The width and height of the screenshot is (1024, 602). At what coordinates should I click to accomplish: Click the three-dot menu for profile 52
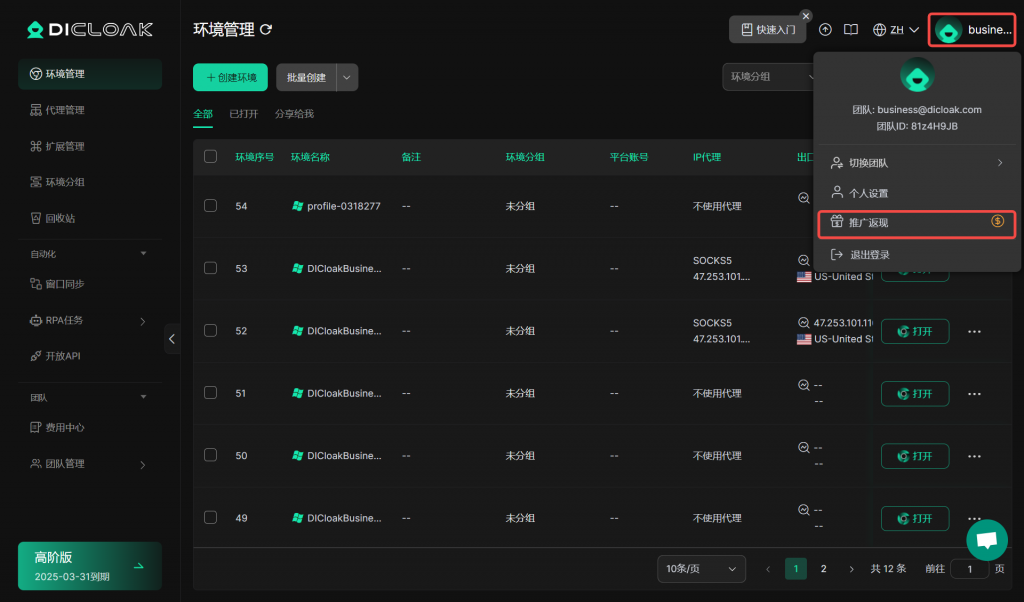[x=974, y=331]
